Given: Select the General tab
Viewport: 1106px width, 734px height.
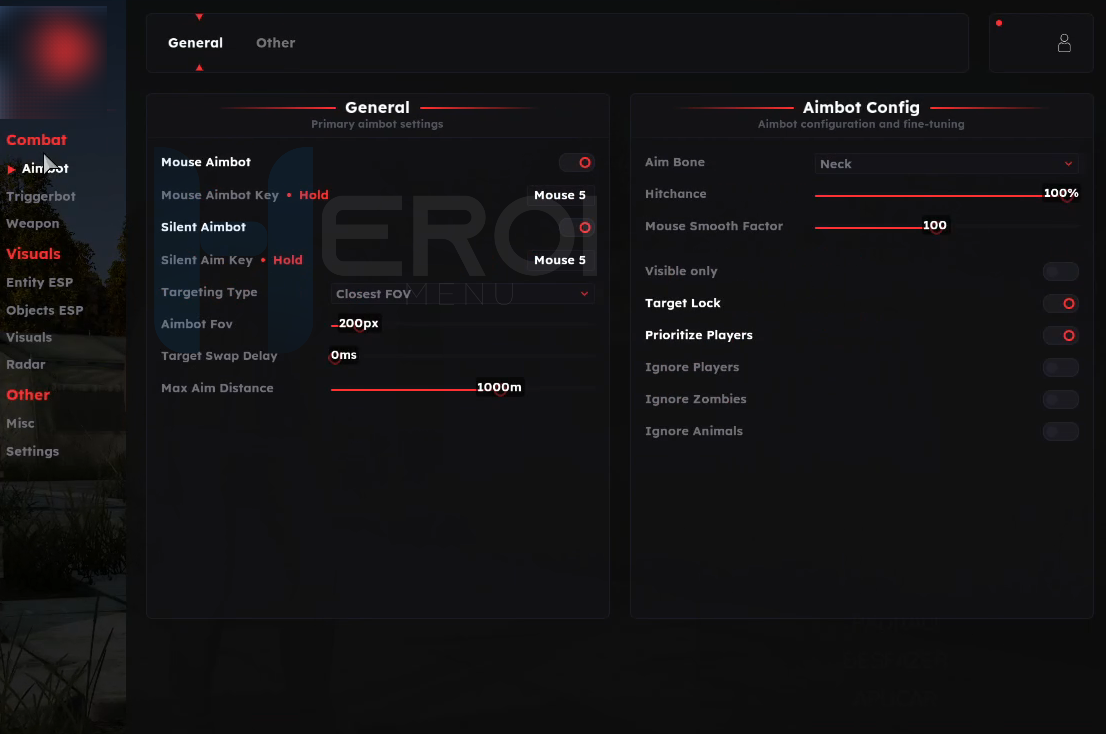Looking at the screenshot, I should pyautogui.click(x=195, y=43).
